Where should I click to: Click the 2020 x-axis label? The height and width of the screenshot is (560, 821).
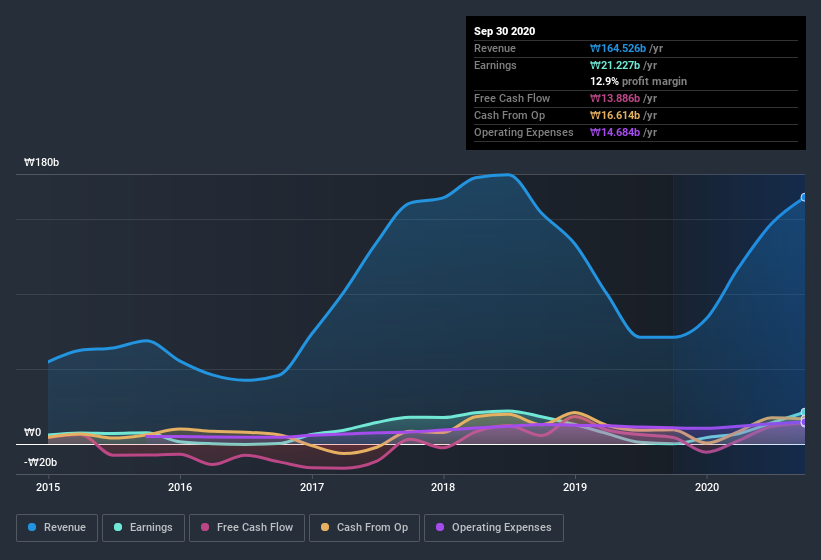706,487
